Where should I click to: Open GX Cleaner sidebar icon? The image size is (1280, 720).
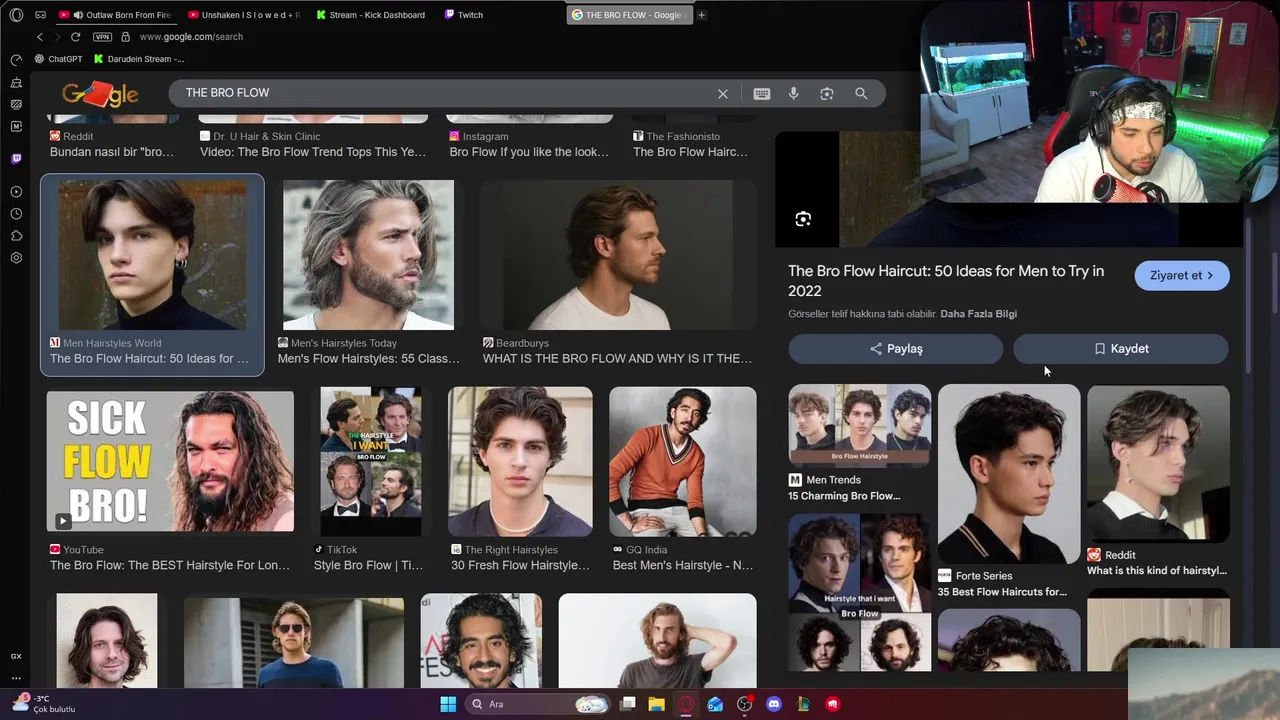(x=16, y=82)
